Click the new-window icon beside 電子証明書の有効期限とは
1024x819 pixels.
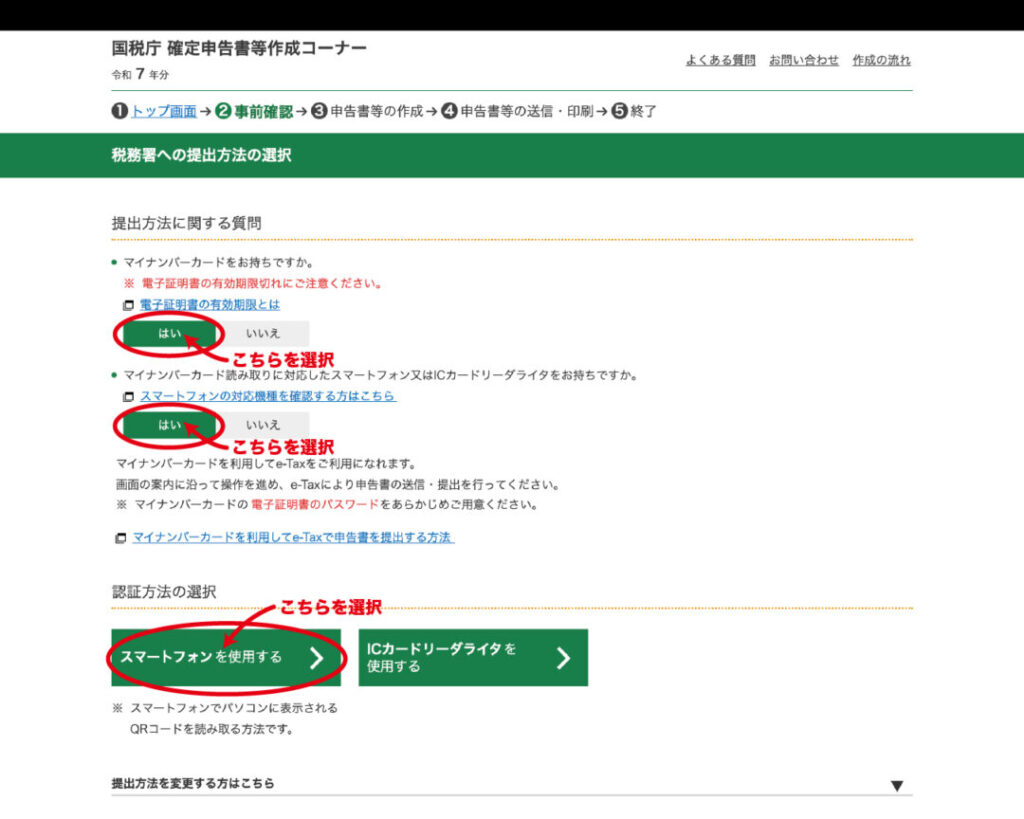pyautogui.click(x=127, y=305)
